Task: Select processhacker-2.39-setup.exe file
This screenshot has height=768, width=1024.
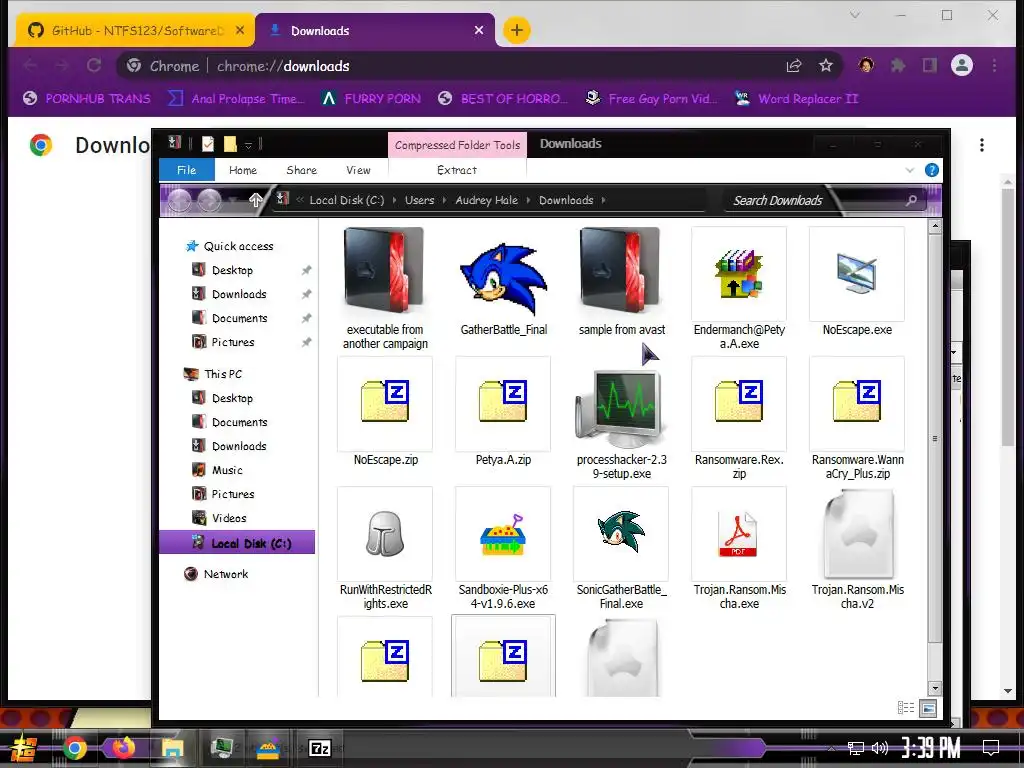Action: (x=621, y=418)
